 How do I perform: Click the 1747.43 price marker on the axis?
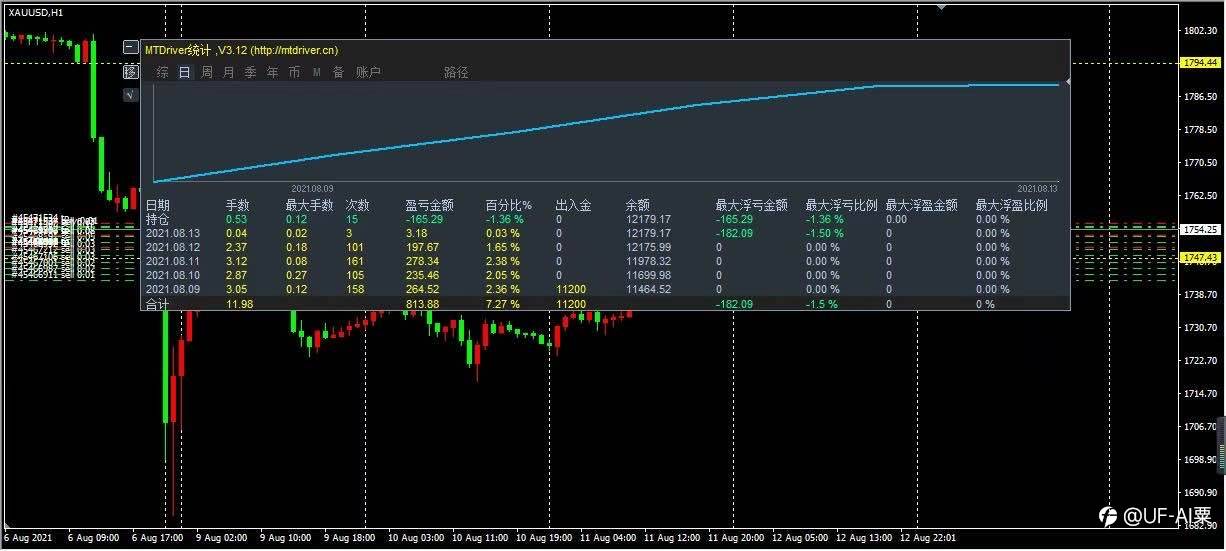[1199, 257]
